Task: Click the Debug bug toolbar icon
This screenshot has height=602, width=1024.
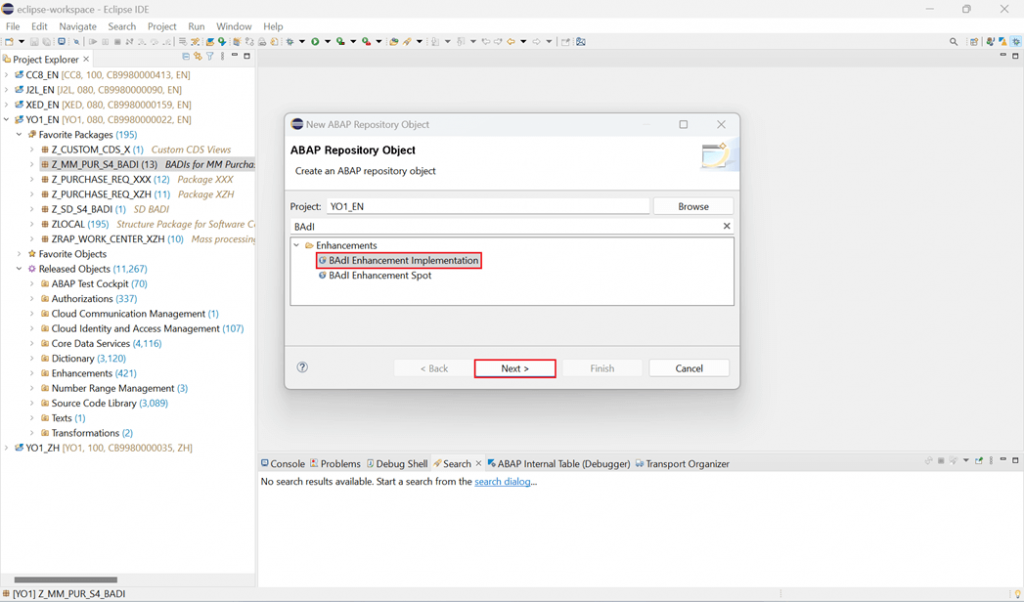Action: tap(290, 42)
